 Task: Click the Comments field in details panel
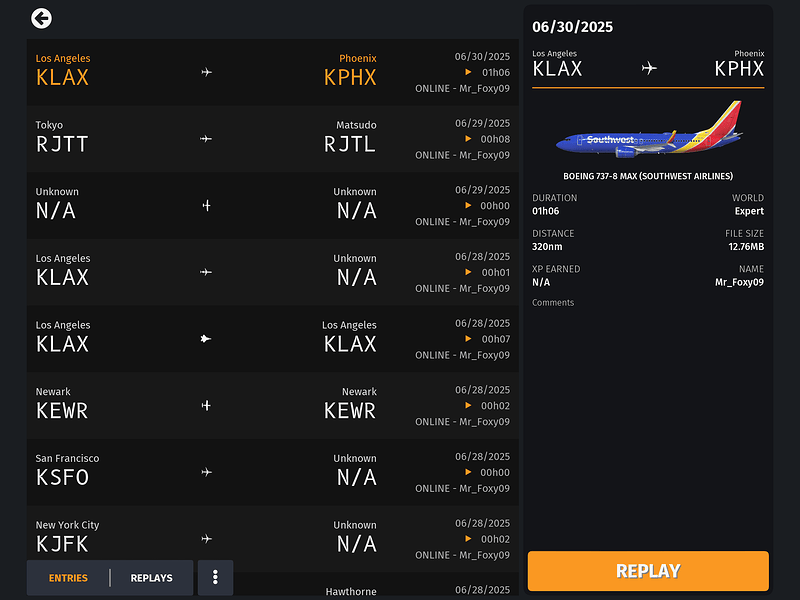553,303
